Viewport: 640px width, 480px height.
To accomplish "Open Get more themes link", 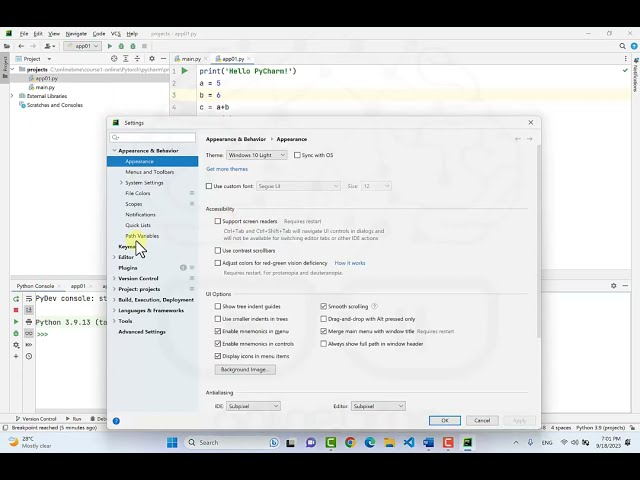I will coord(227,169).
